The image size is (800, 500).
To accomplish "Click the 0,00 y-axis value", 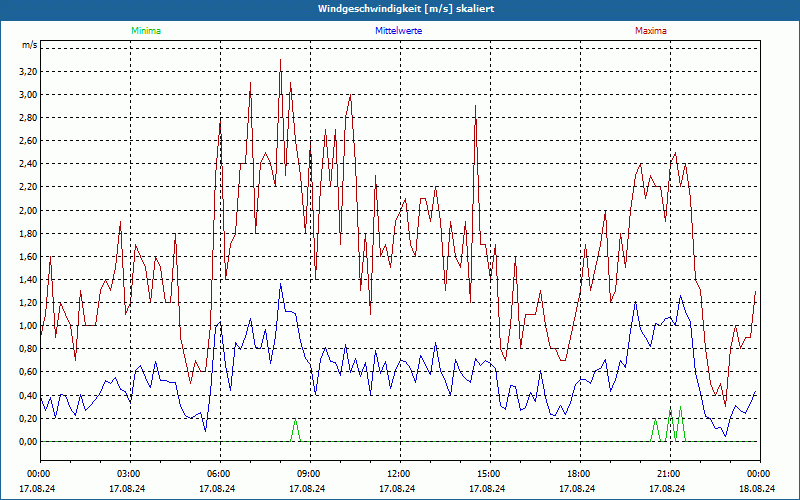I will point(28,442).
